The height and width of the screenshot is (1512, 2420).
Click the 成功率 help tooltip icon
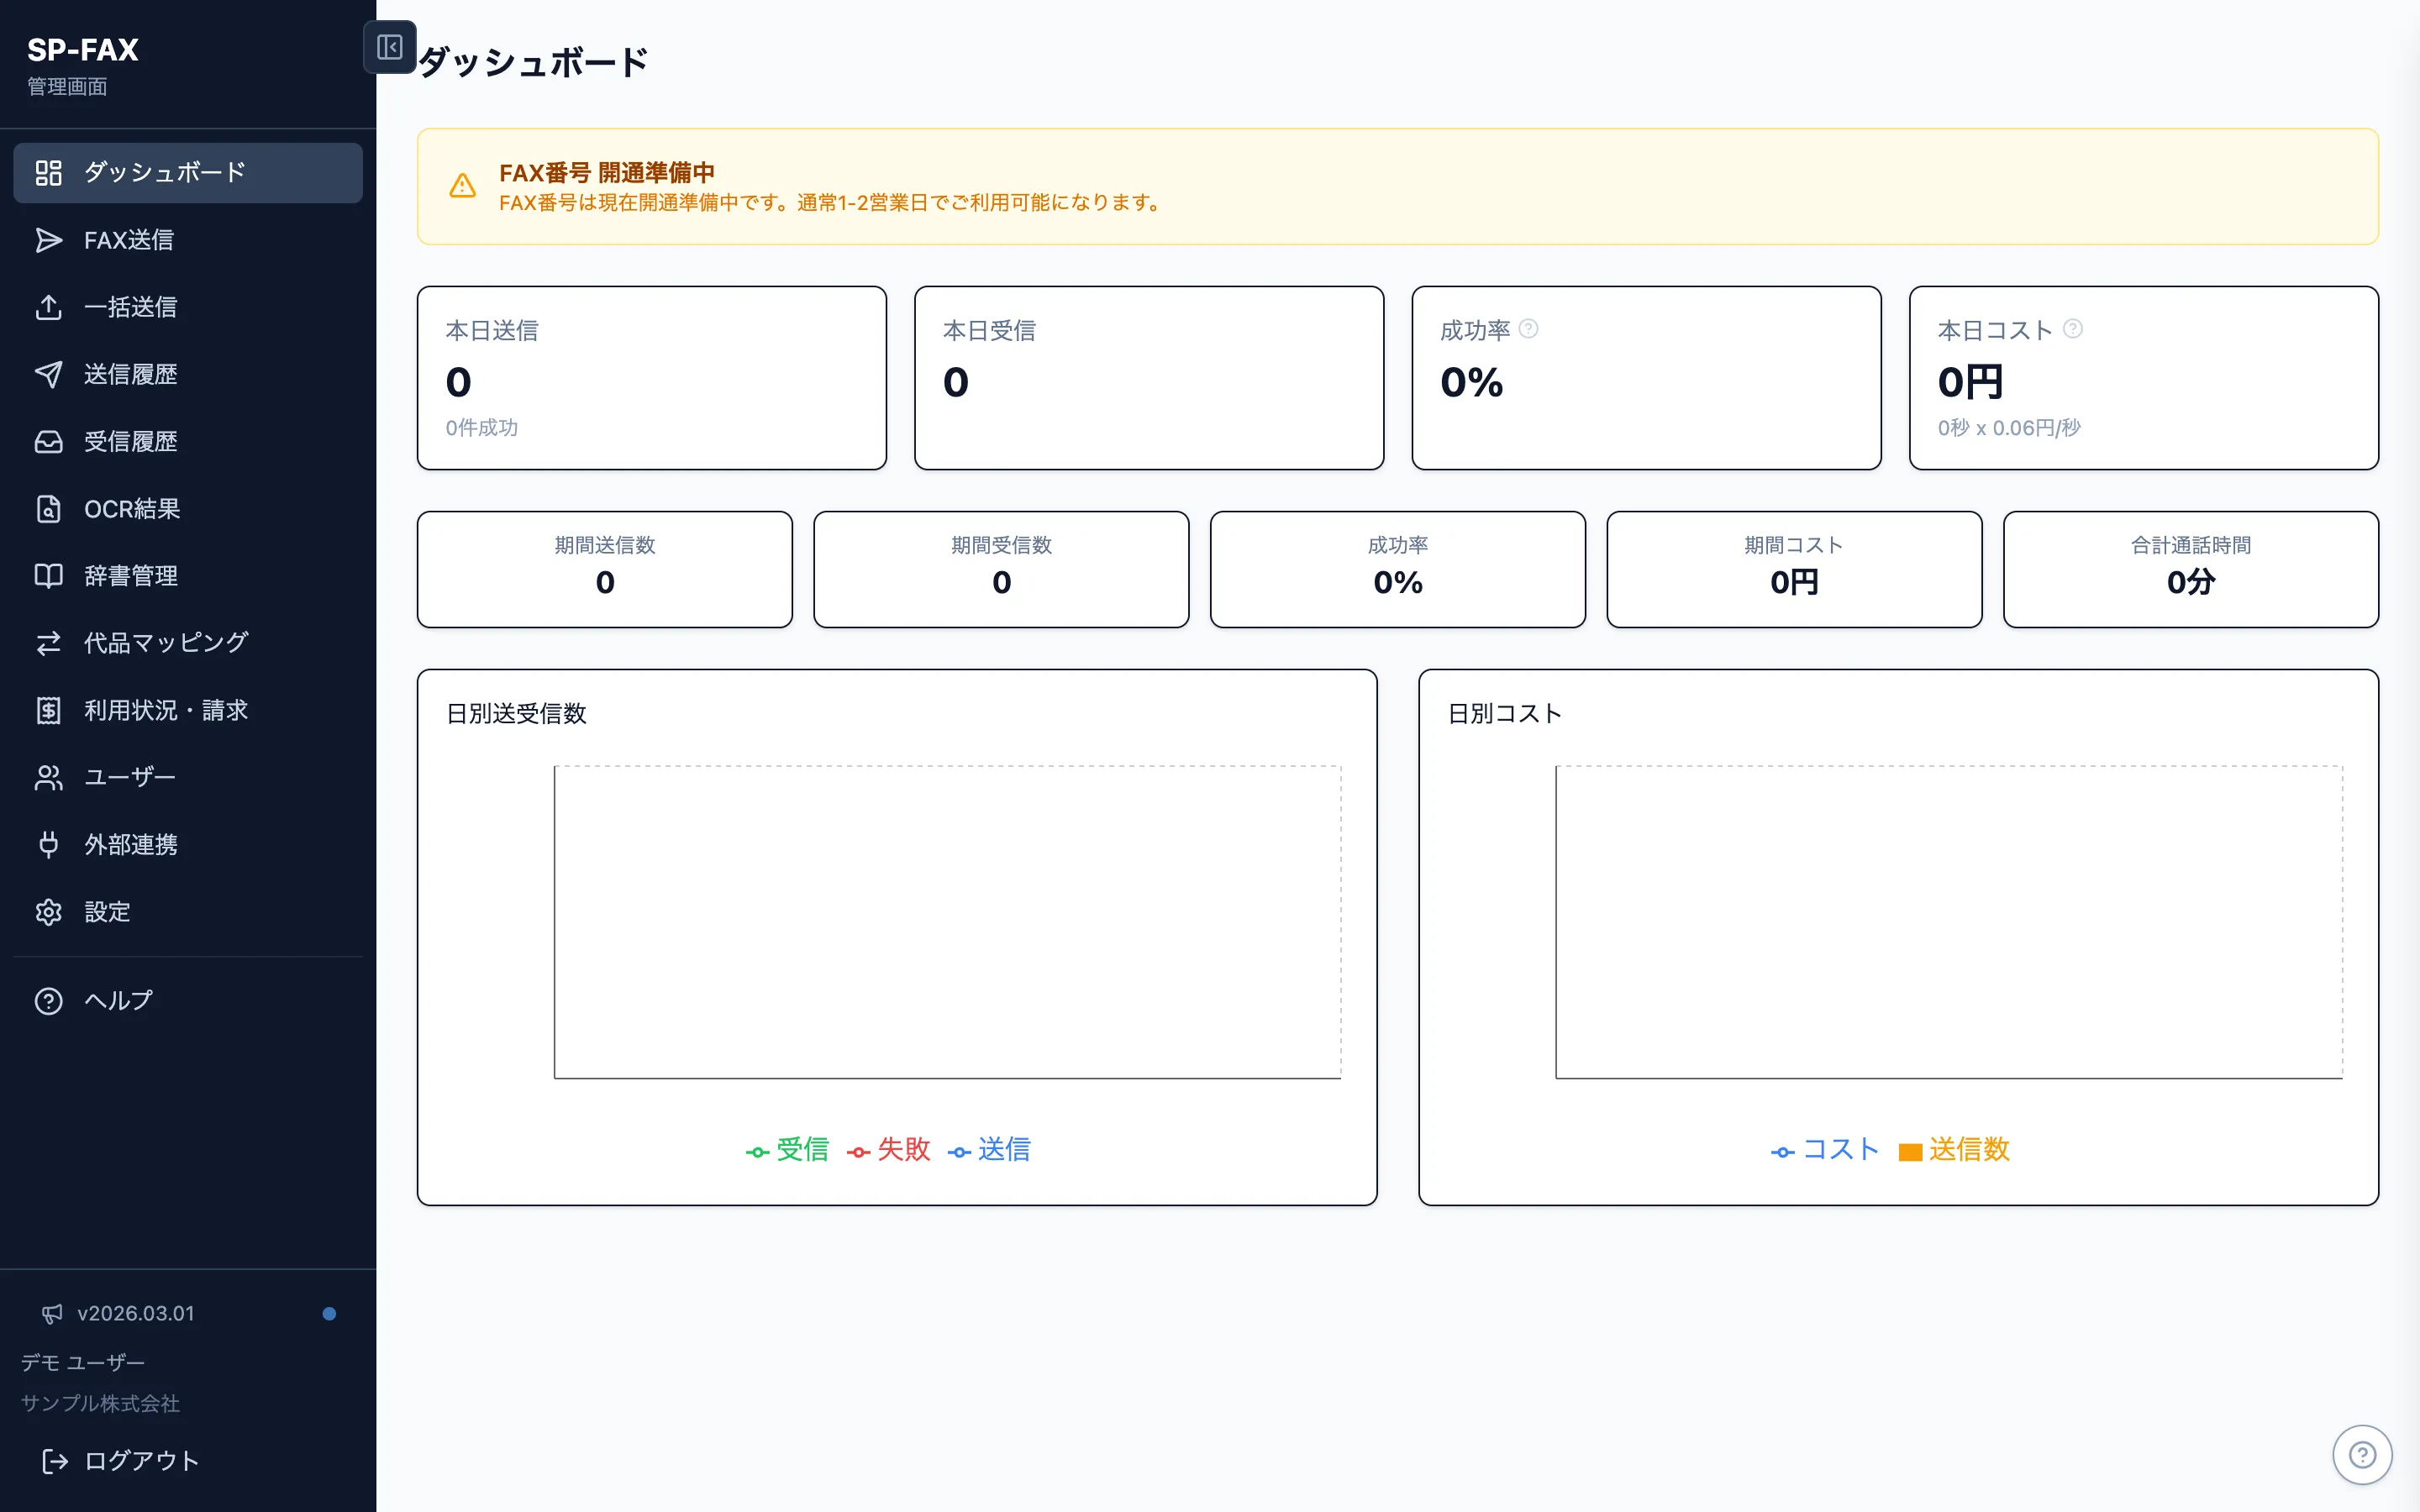1528,329
